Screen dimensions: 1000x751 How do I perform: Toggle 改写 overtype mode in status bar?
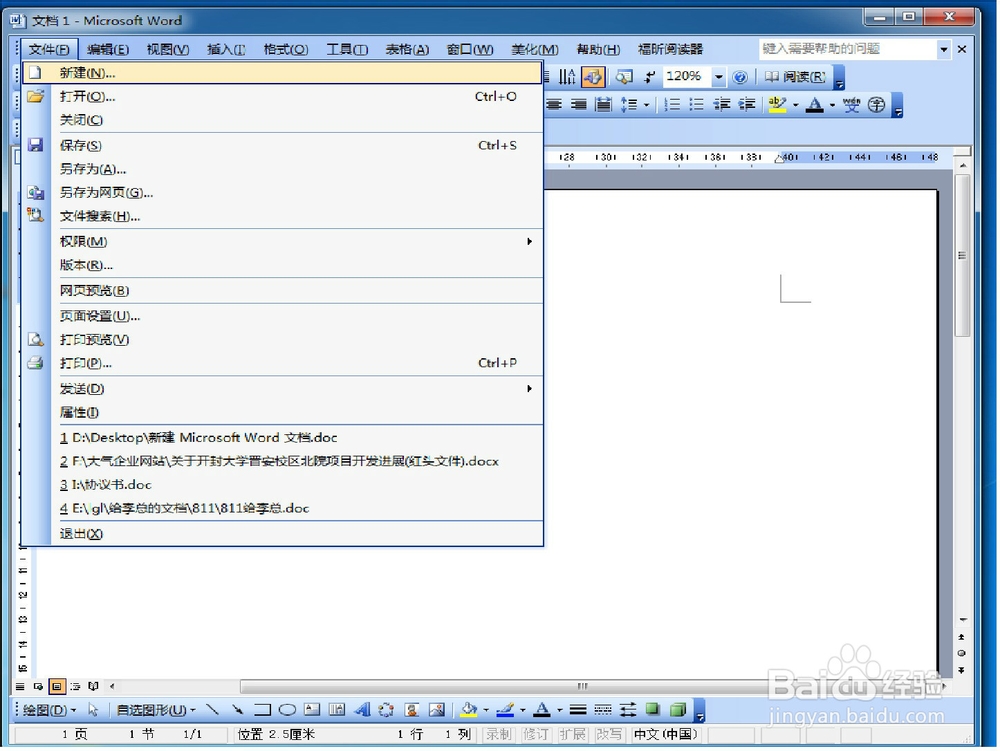click(x=608, y=734)
